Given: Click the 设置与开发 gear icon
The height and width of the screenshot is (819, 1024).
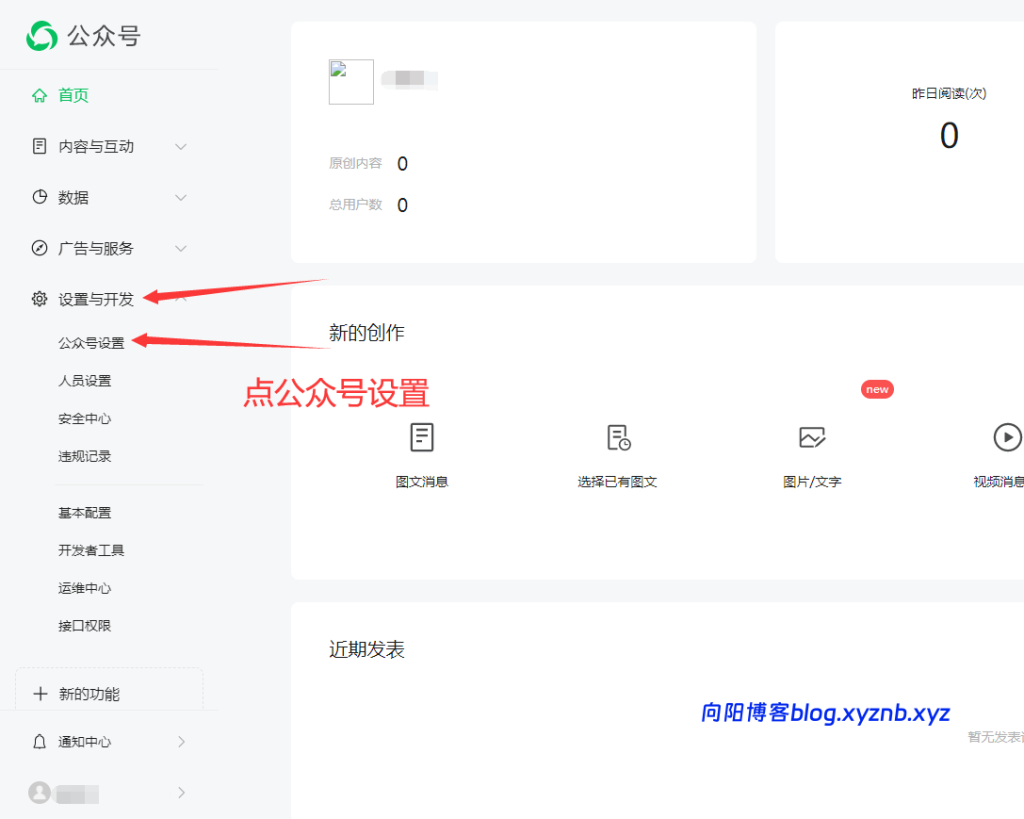Looking at the screenshot, I should [x=38, y=298].
